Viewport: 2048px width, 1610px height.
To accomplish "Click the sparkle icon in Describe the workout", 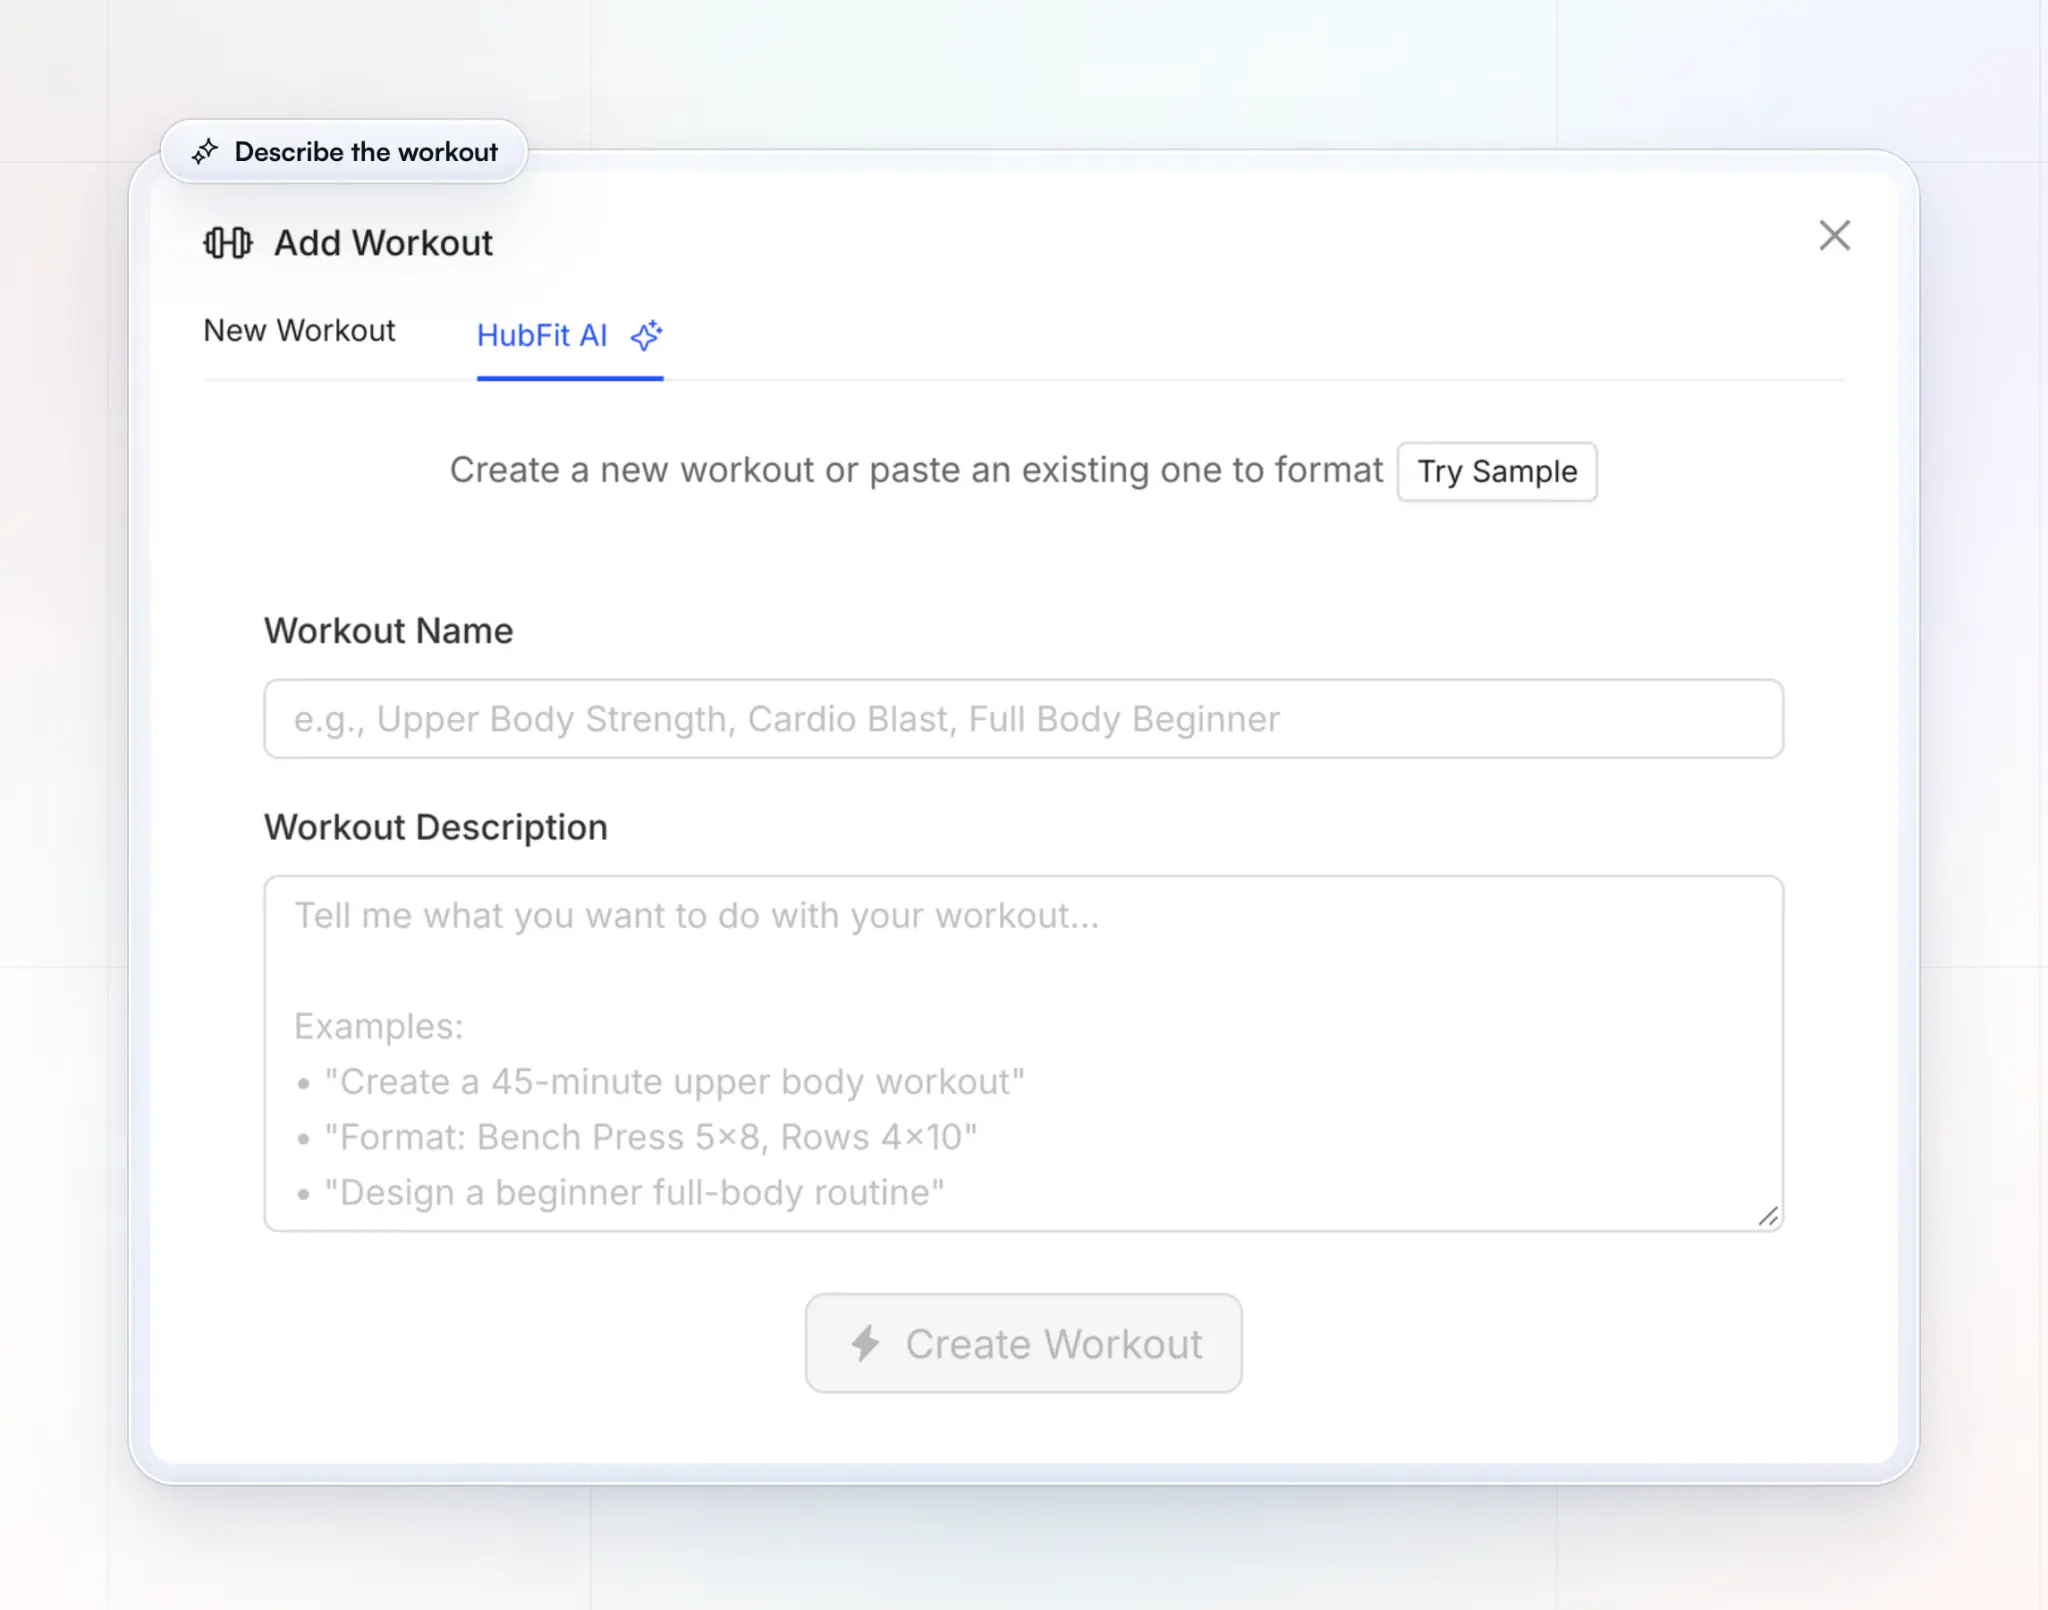I will tap(205, 152).
